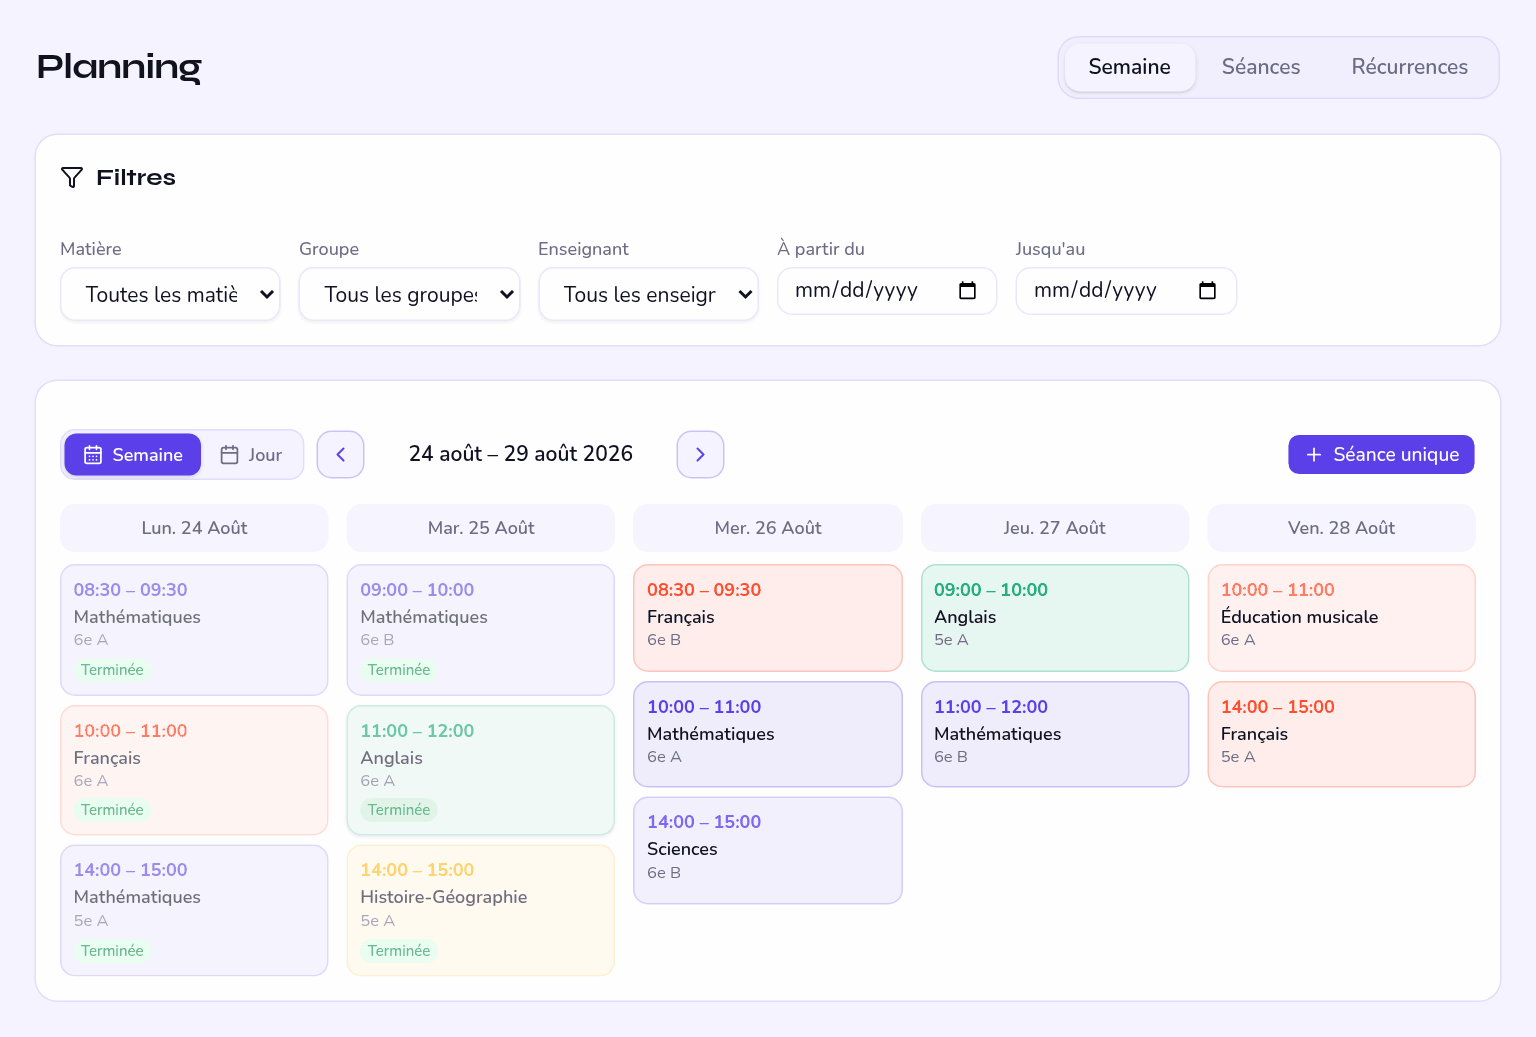
Task: Click the 'Jeu. 27 Août' day header
Action: tap(1055, 528)
